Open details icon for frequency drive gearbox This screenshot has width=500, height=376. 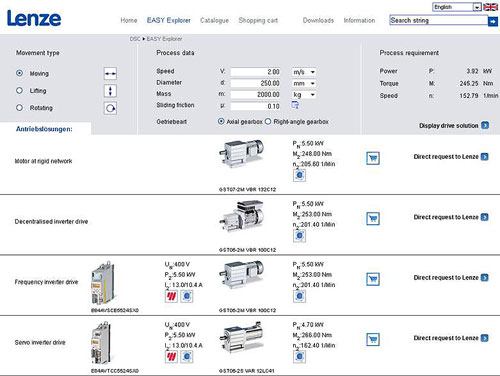pos(299,296)
